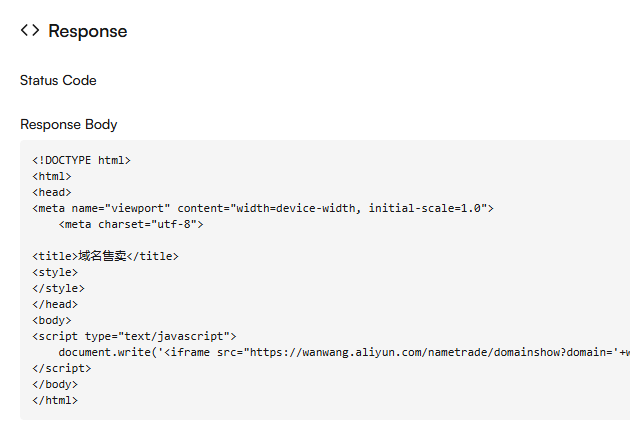This screenshot has height=434, width=630.
Task: Click the Response Body label
Action: 68,125
